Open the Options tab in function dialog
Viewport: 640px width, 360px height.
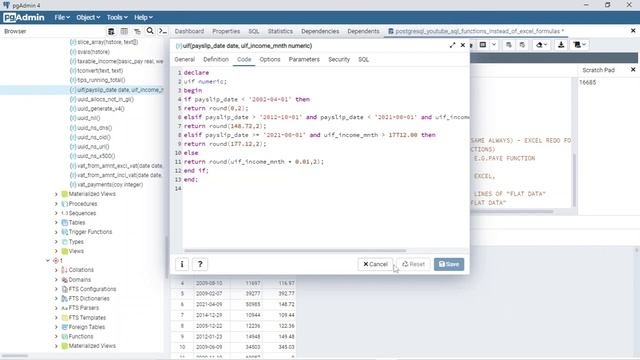point(270,60)
